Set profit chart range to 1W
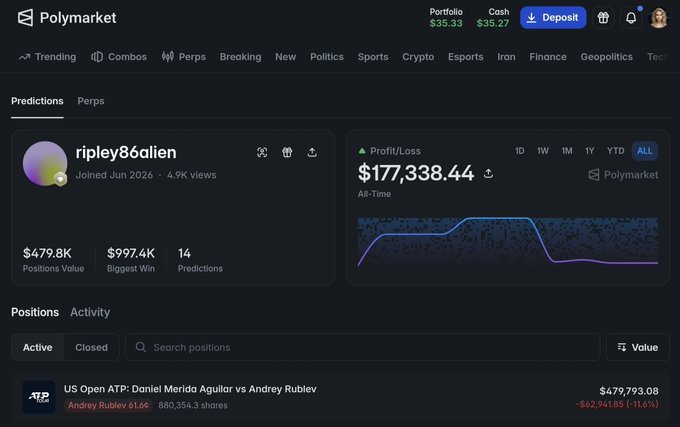The width and height of the screenshot is (680, 427). [543, 151]
